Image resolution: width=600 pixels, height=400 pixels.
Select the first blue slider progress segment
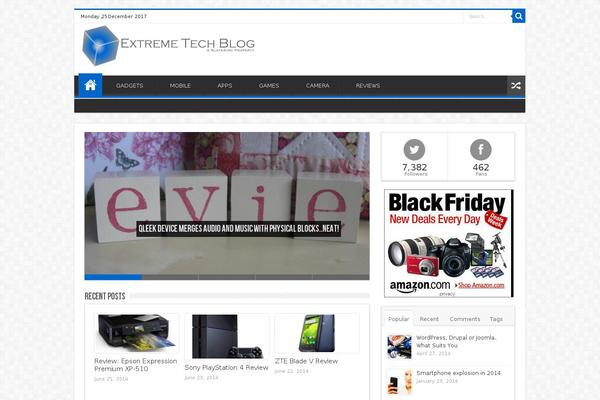(x=113, y=277)
